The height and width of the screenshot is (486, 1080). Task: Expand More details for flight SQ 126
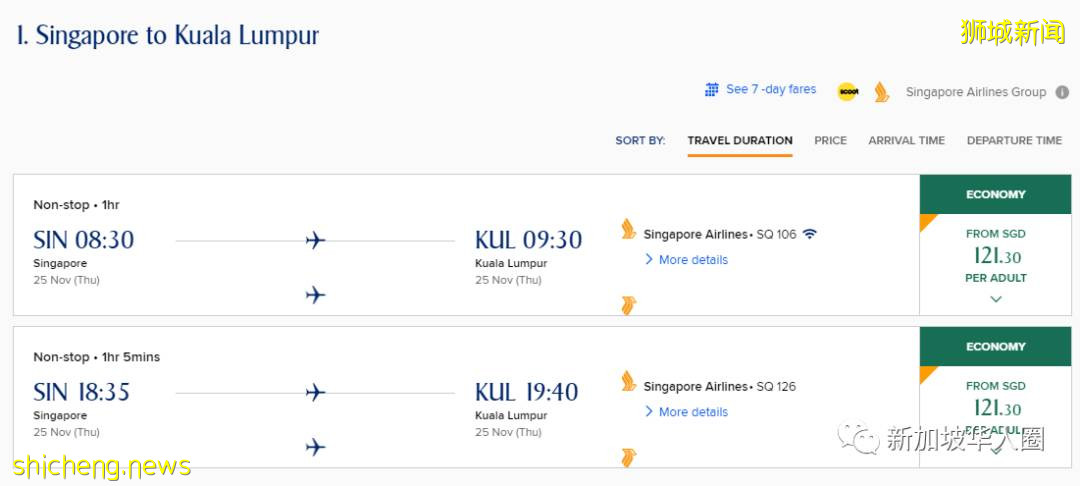point(692,412)
